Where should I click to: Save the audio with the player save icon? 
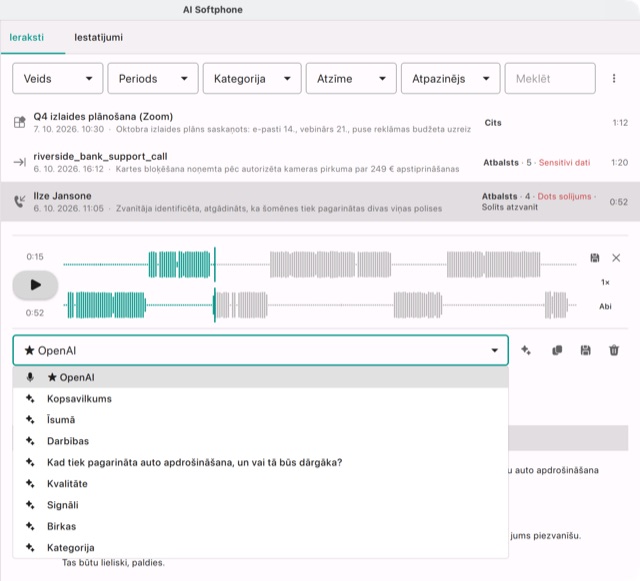[595, 258]
